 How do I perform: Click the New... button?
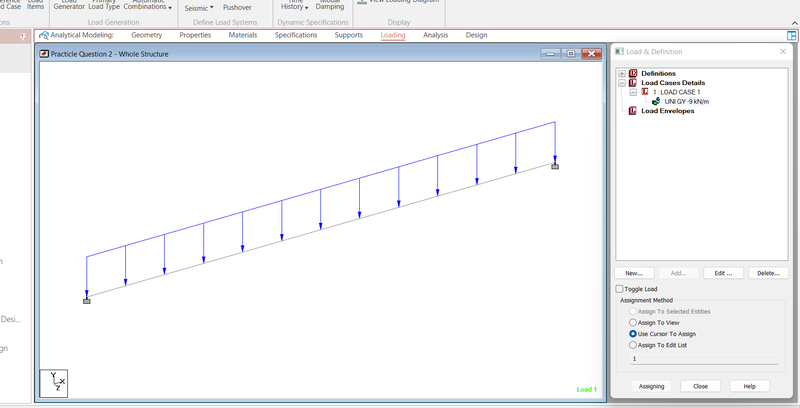(x=634, y=273)
